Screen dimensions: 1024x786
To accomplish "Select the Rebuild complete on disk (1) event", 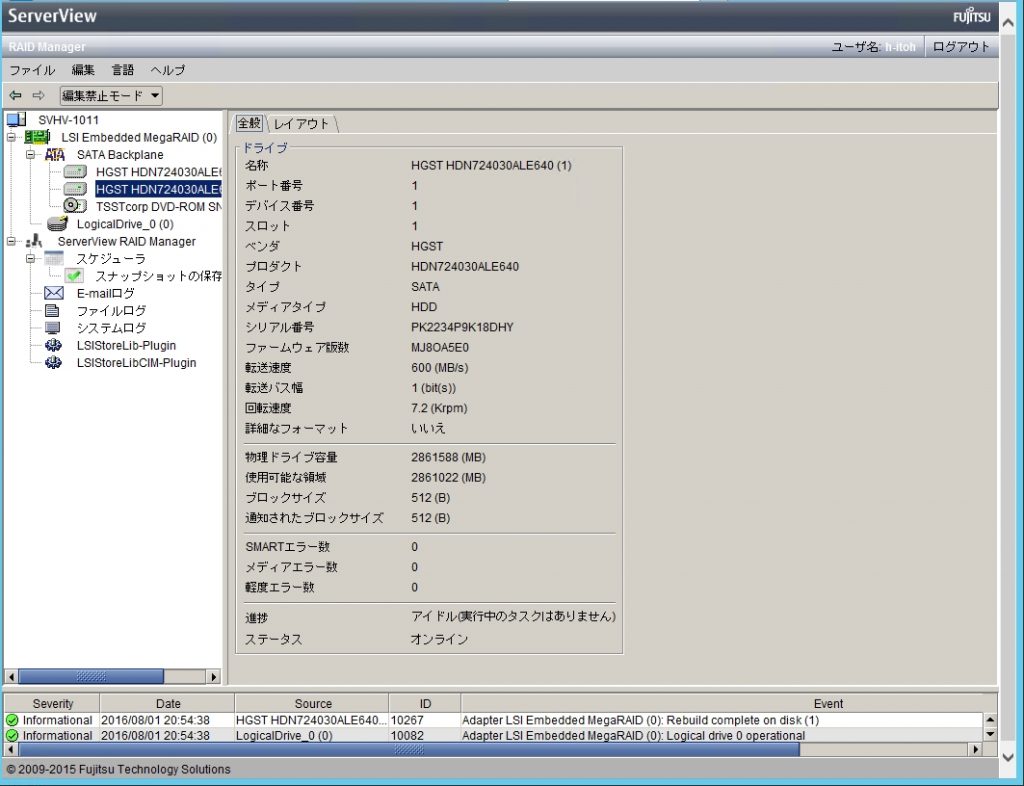I will point(494,720).
